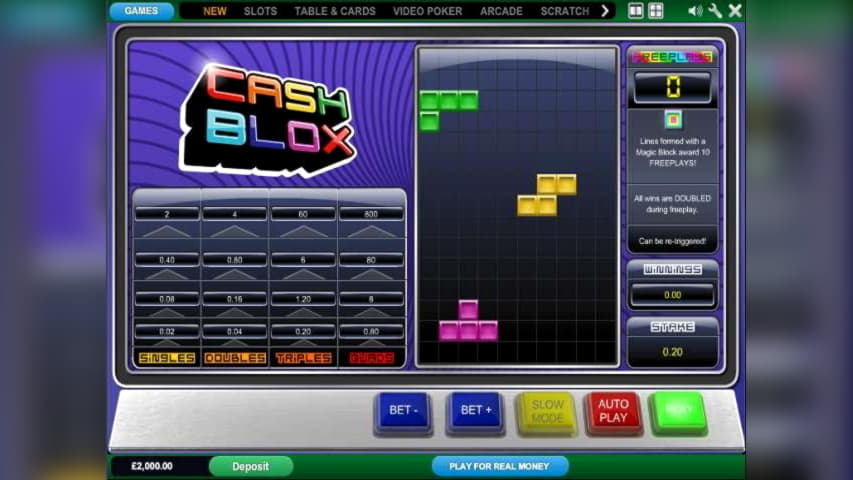Click the 0.16 doubles payout
The width and height of the screenshot is (853, 480).
(x=235, y=299)
